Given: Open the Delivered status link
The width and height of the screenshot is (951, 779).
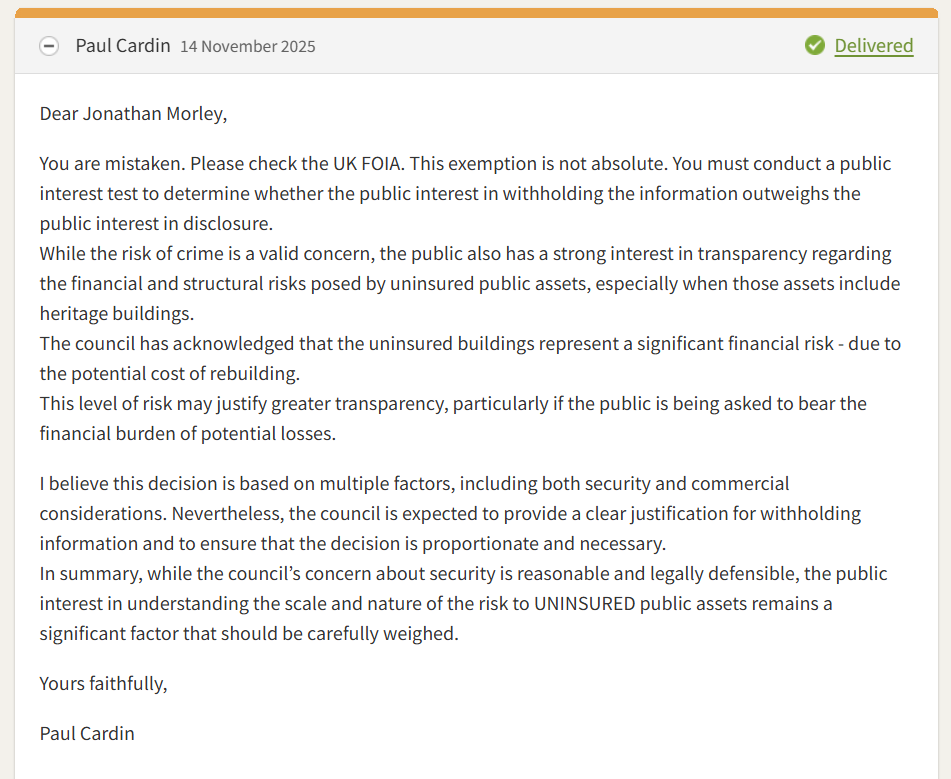Looking at the screenshot, I should point(873,46).
